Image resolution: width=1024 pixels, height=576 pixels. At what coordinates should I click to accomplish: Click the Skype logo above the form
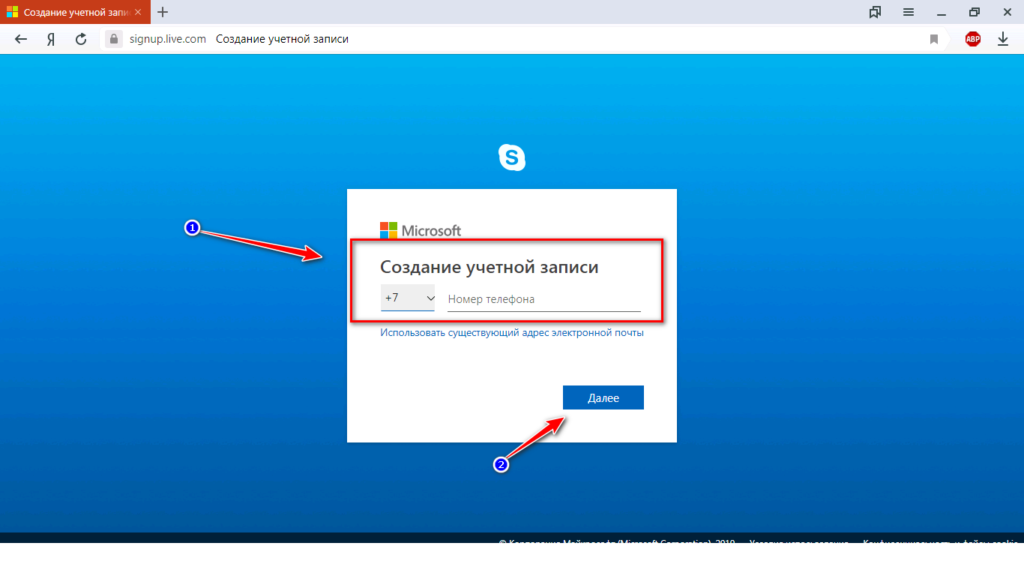click(x=512, y=157)
